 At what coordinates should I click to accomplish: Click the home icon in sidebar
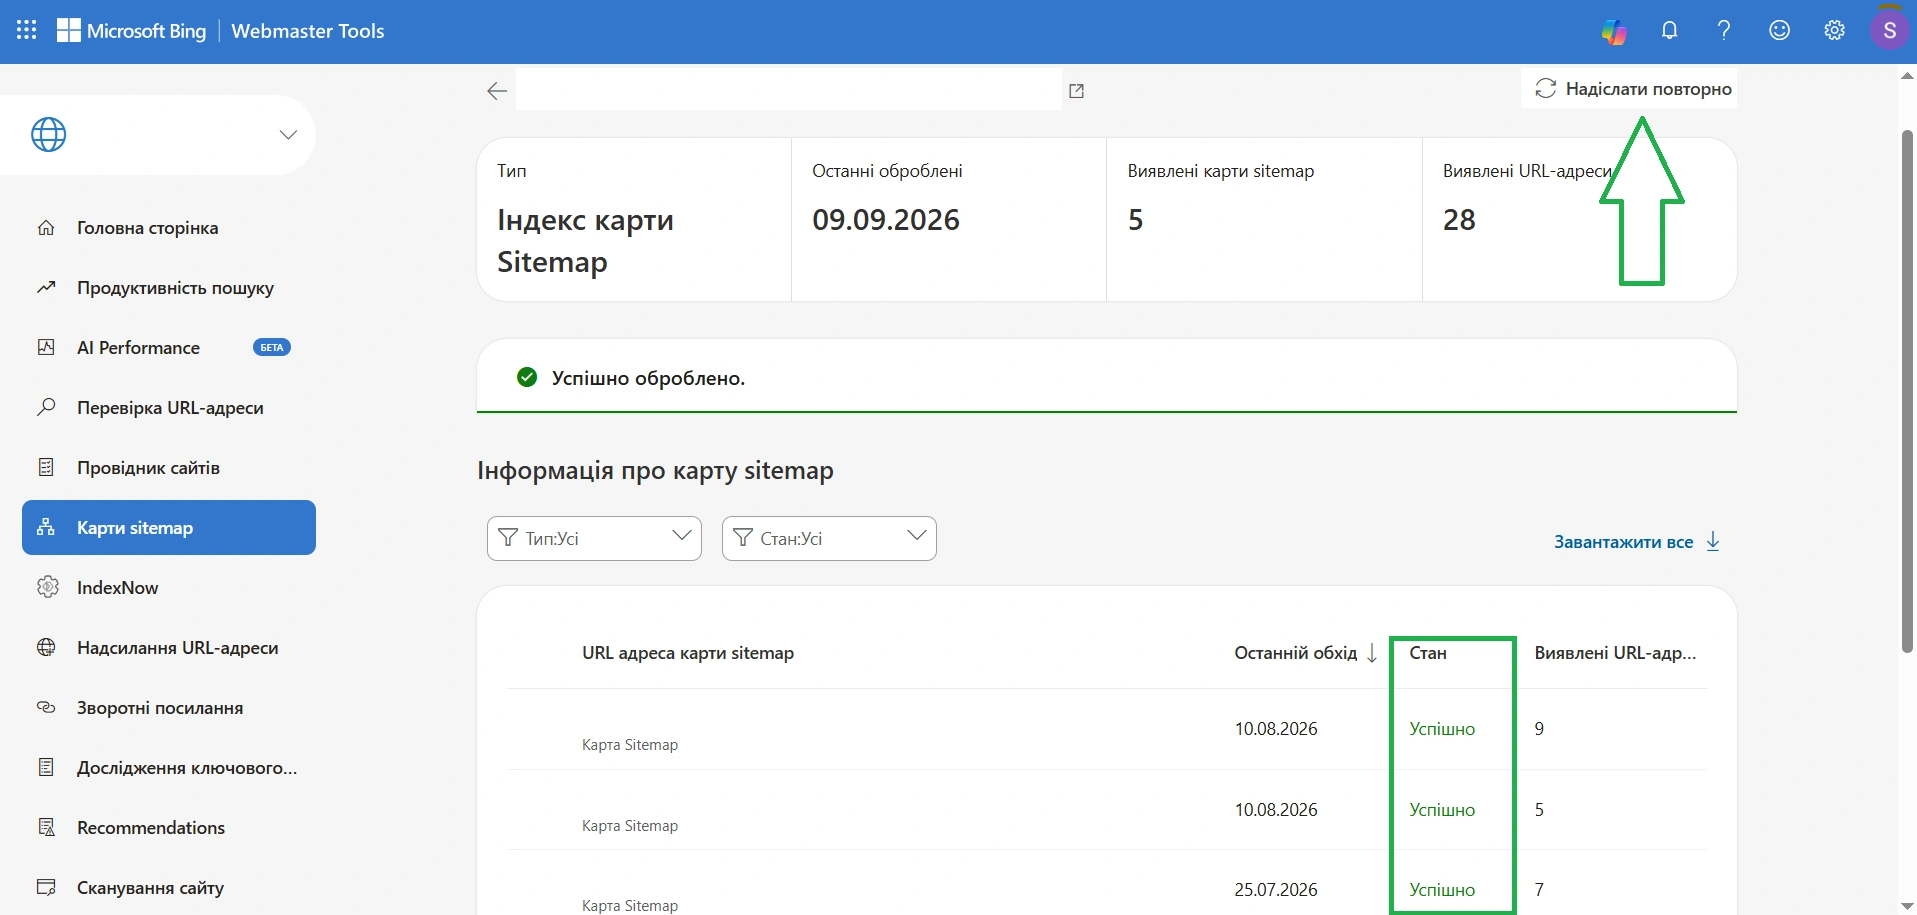click(46, 228)
